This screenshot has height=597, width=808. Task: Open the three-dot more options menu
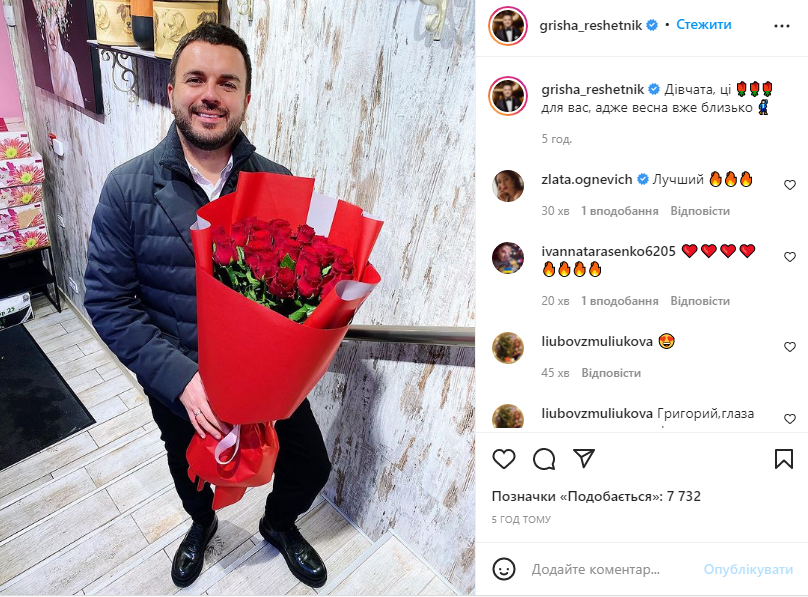[781, 26]
